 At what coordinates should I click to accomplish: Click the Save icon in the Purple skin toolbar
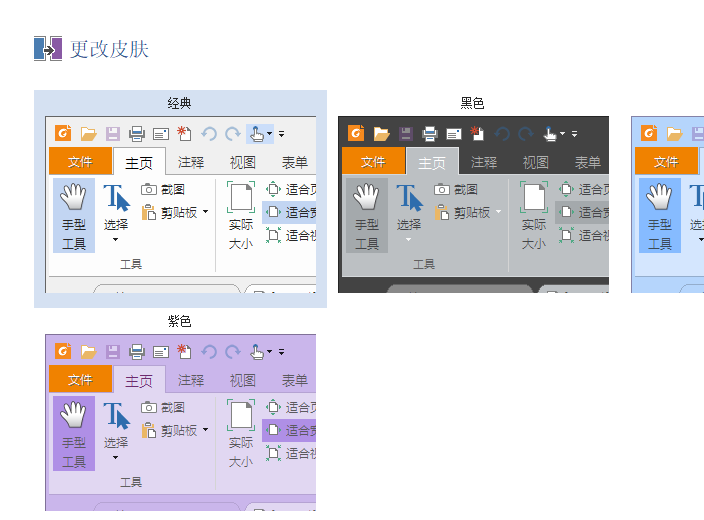pyautogui.click(x=113, y=351)
